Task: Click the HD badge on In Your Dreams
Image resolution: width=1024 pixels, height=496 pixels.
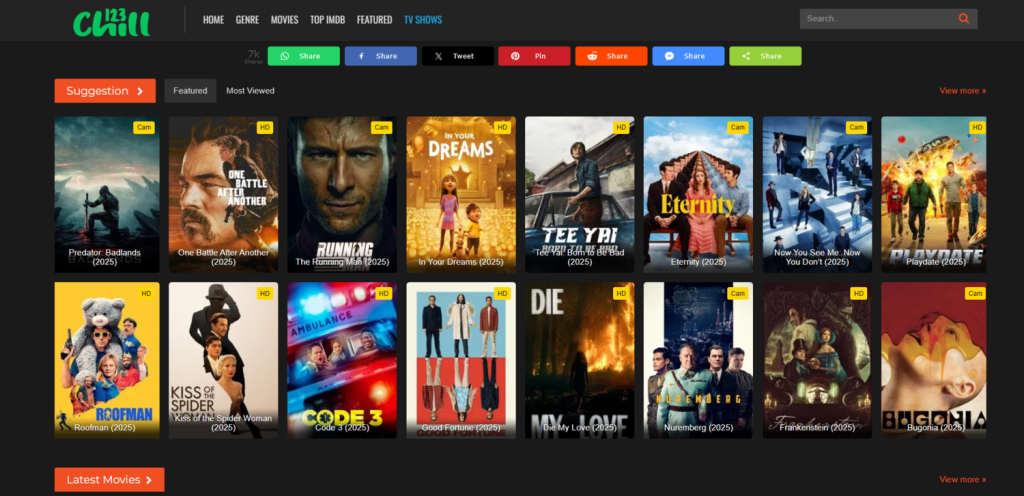Action: click(502, 127)
